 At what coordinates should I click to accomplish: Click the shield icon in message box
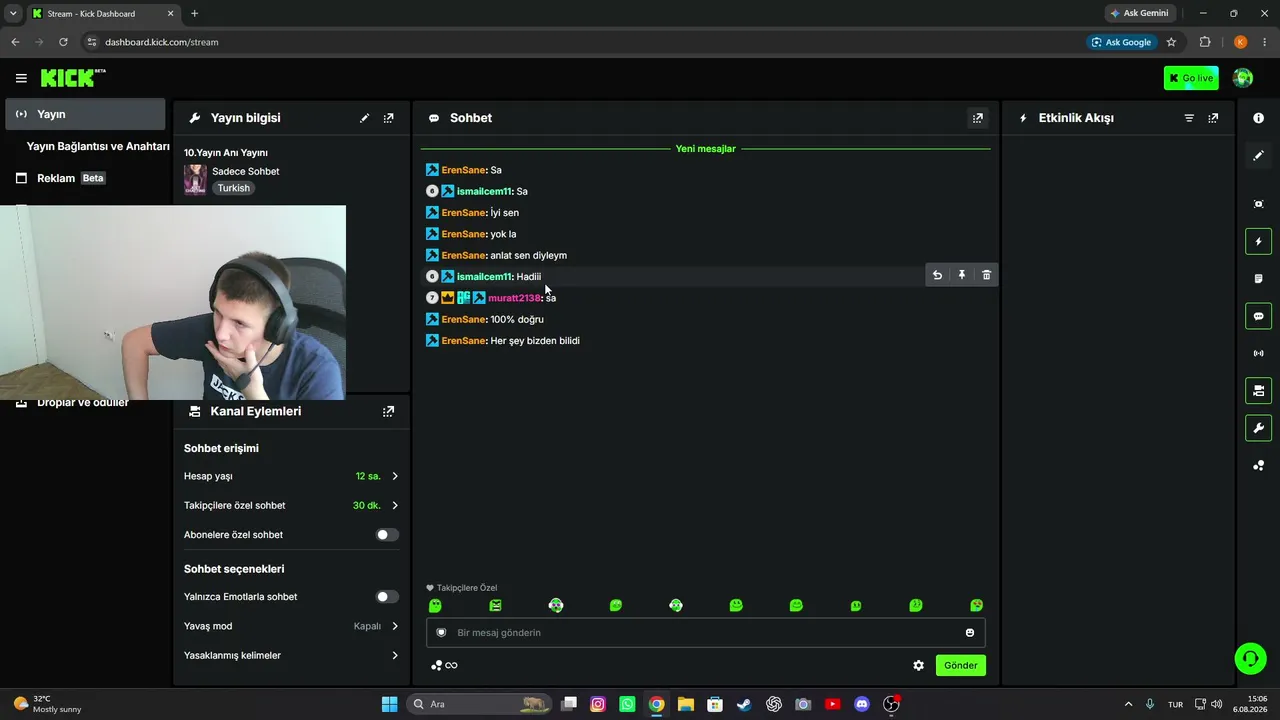pos(441,632)
